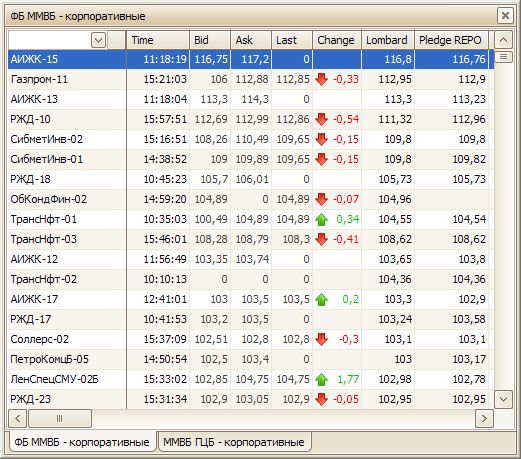Image resolution: width=521 pixels, height=459 pixels.
Task: Click the green up arrow in ТрансНфт-01 row
Action: 321,219
